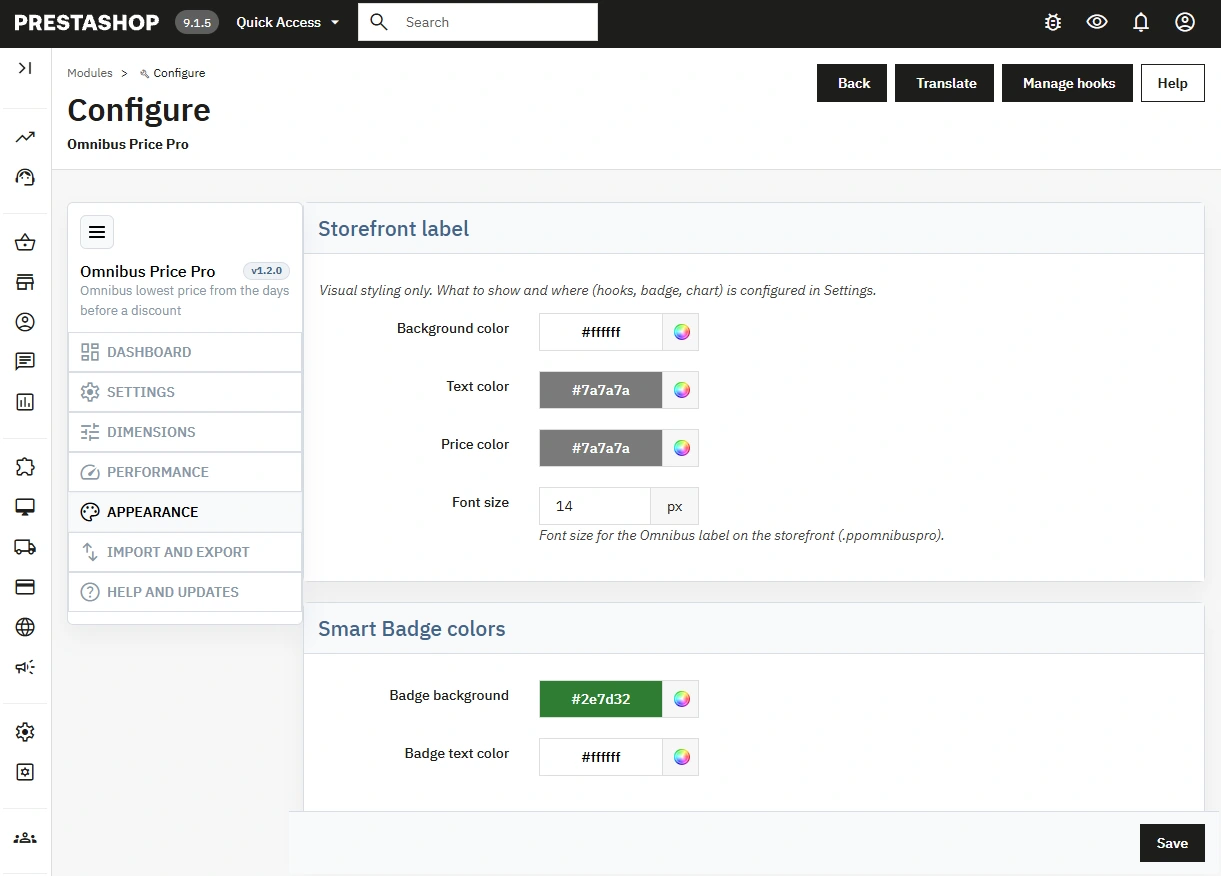1221x876 pixels.
Task: Open the Text color picker wheel
Action: pos(681,390)
